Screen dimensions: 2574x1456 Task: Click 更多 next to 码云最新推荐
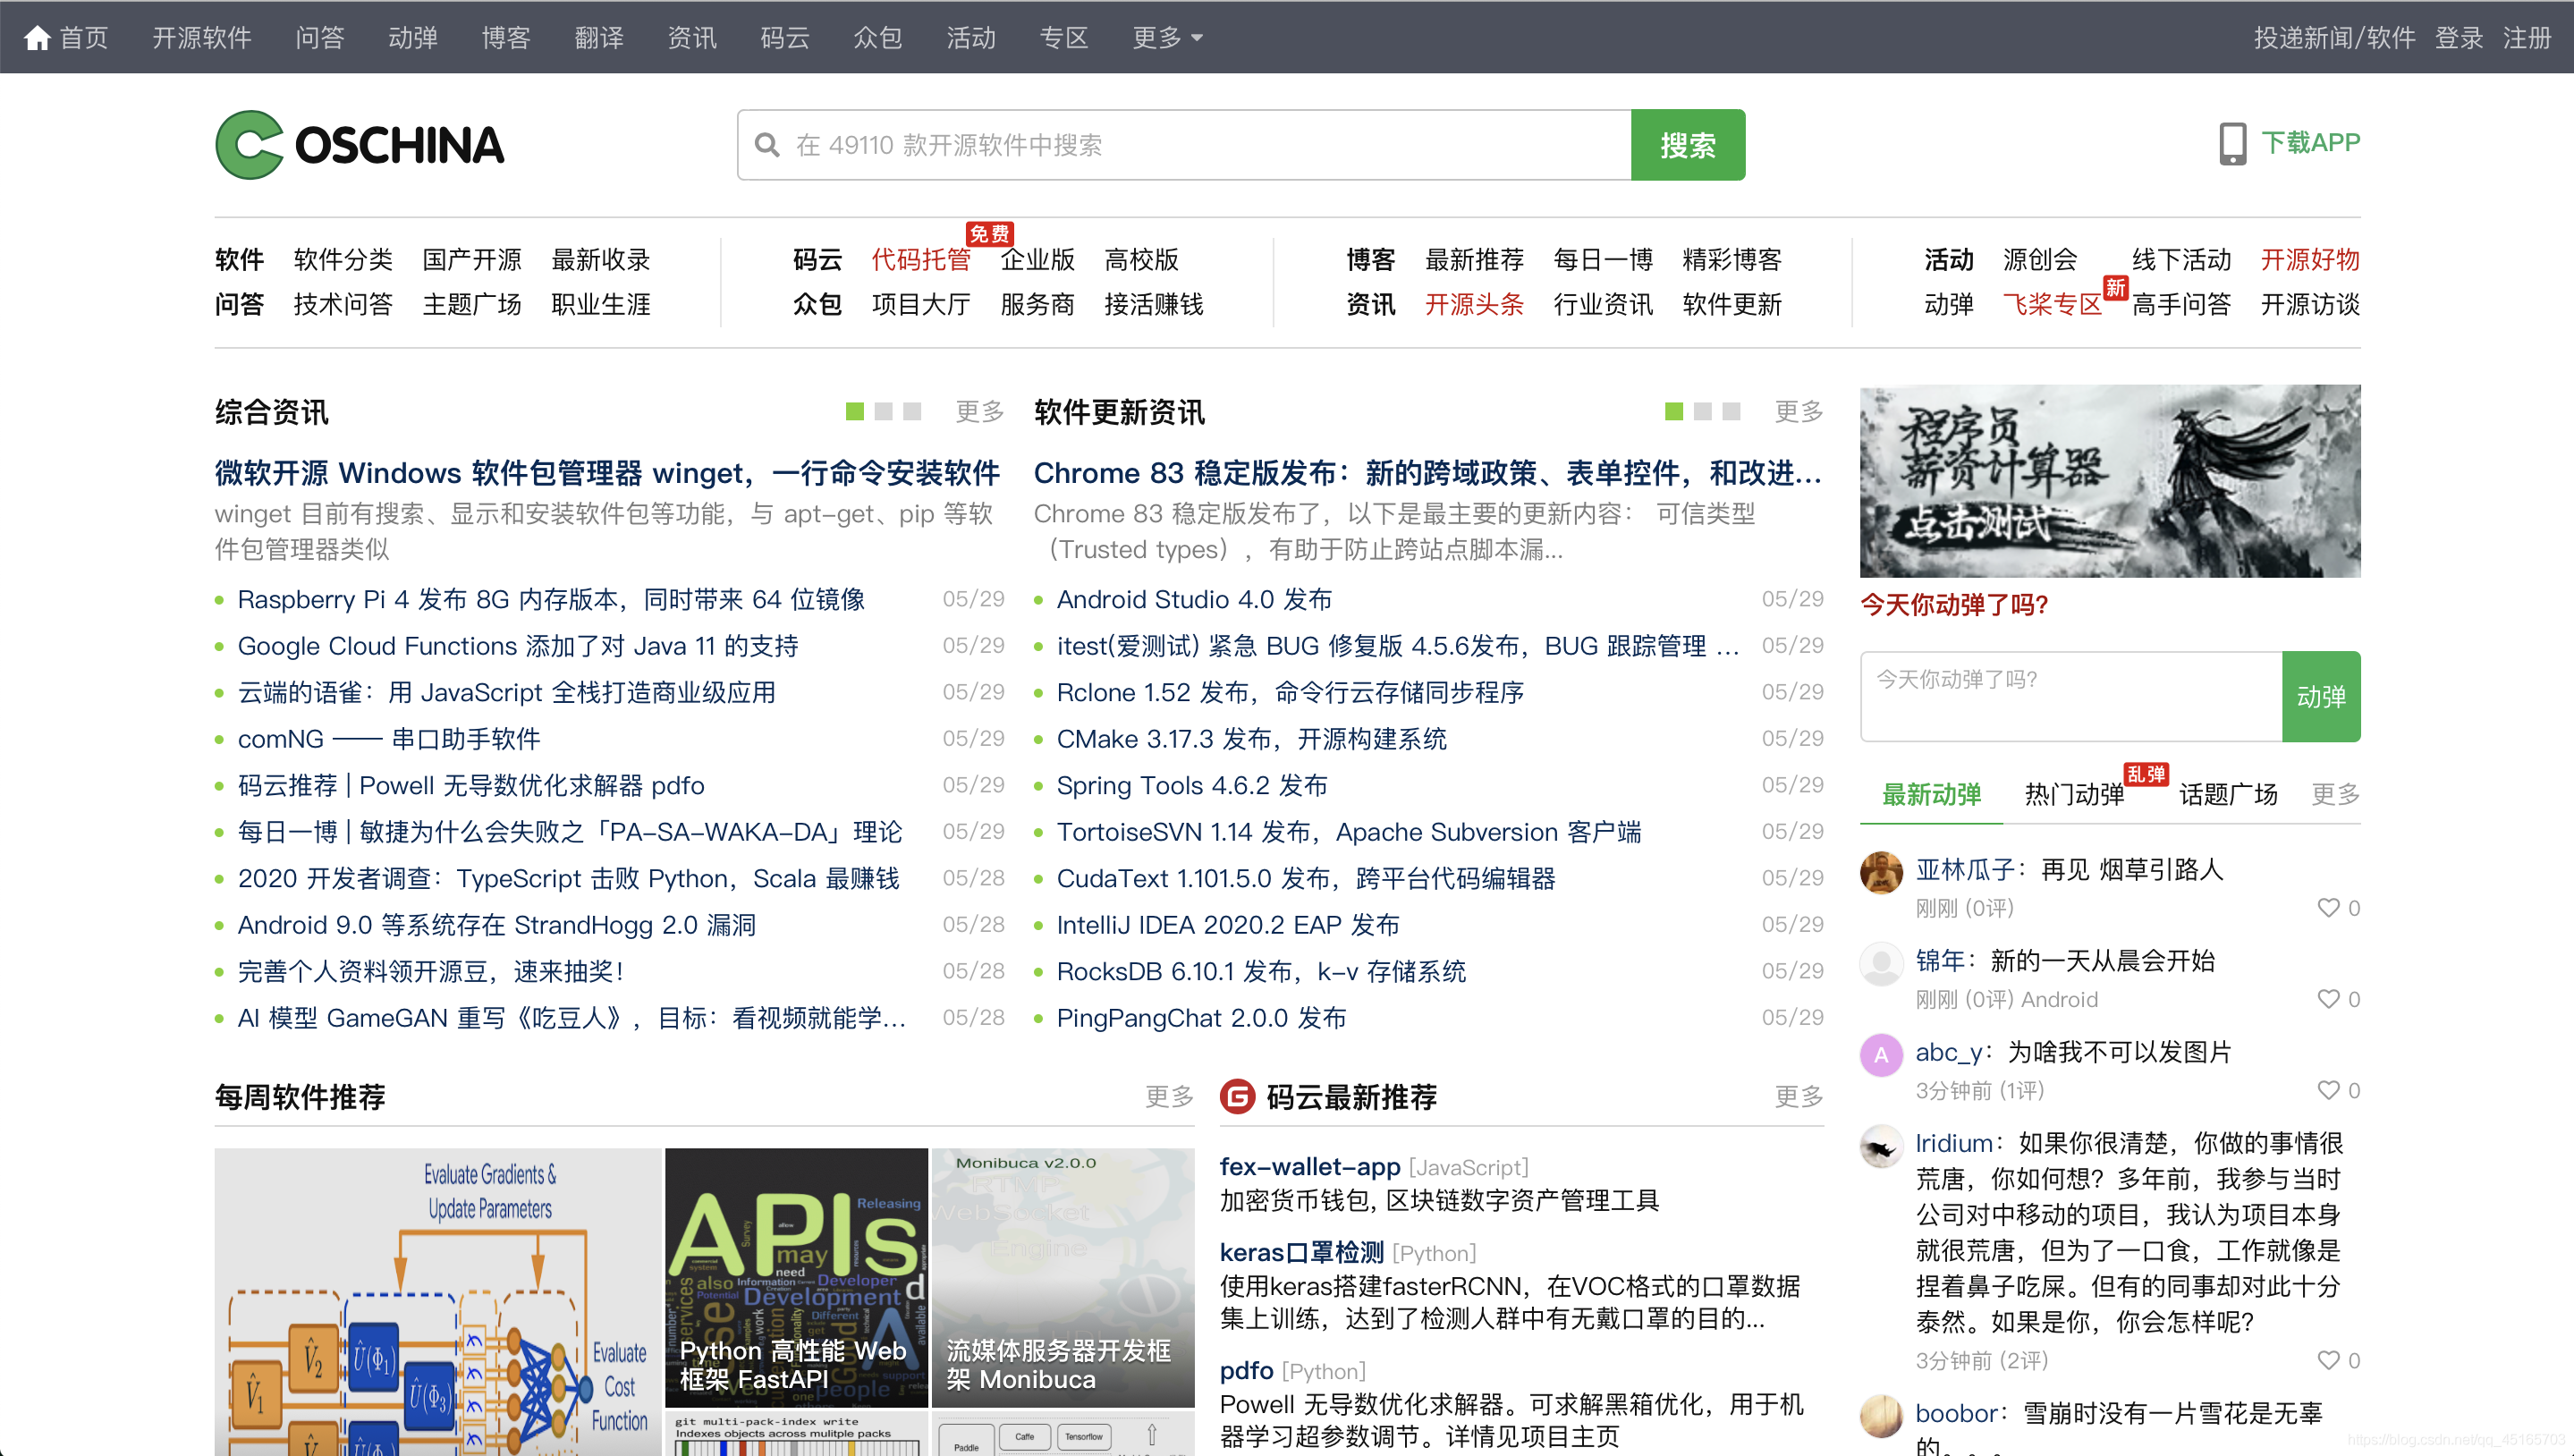[x=1799, y=1097]
